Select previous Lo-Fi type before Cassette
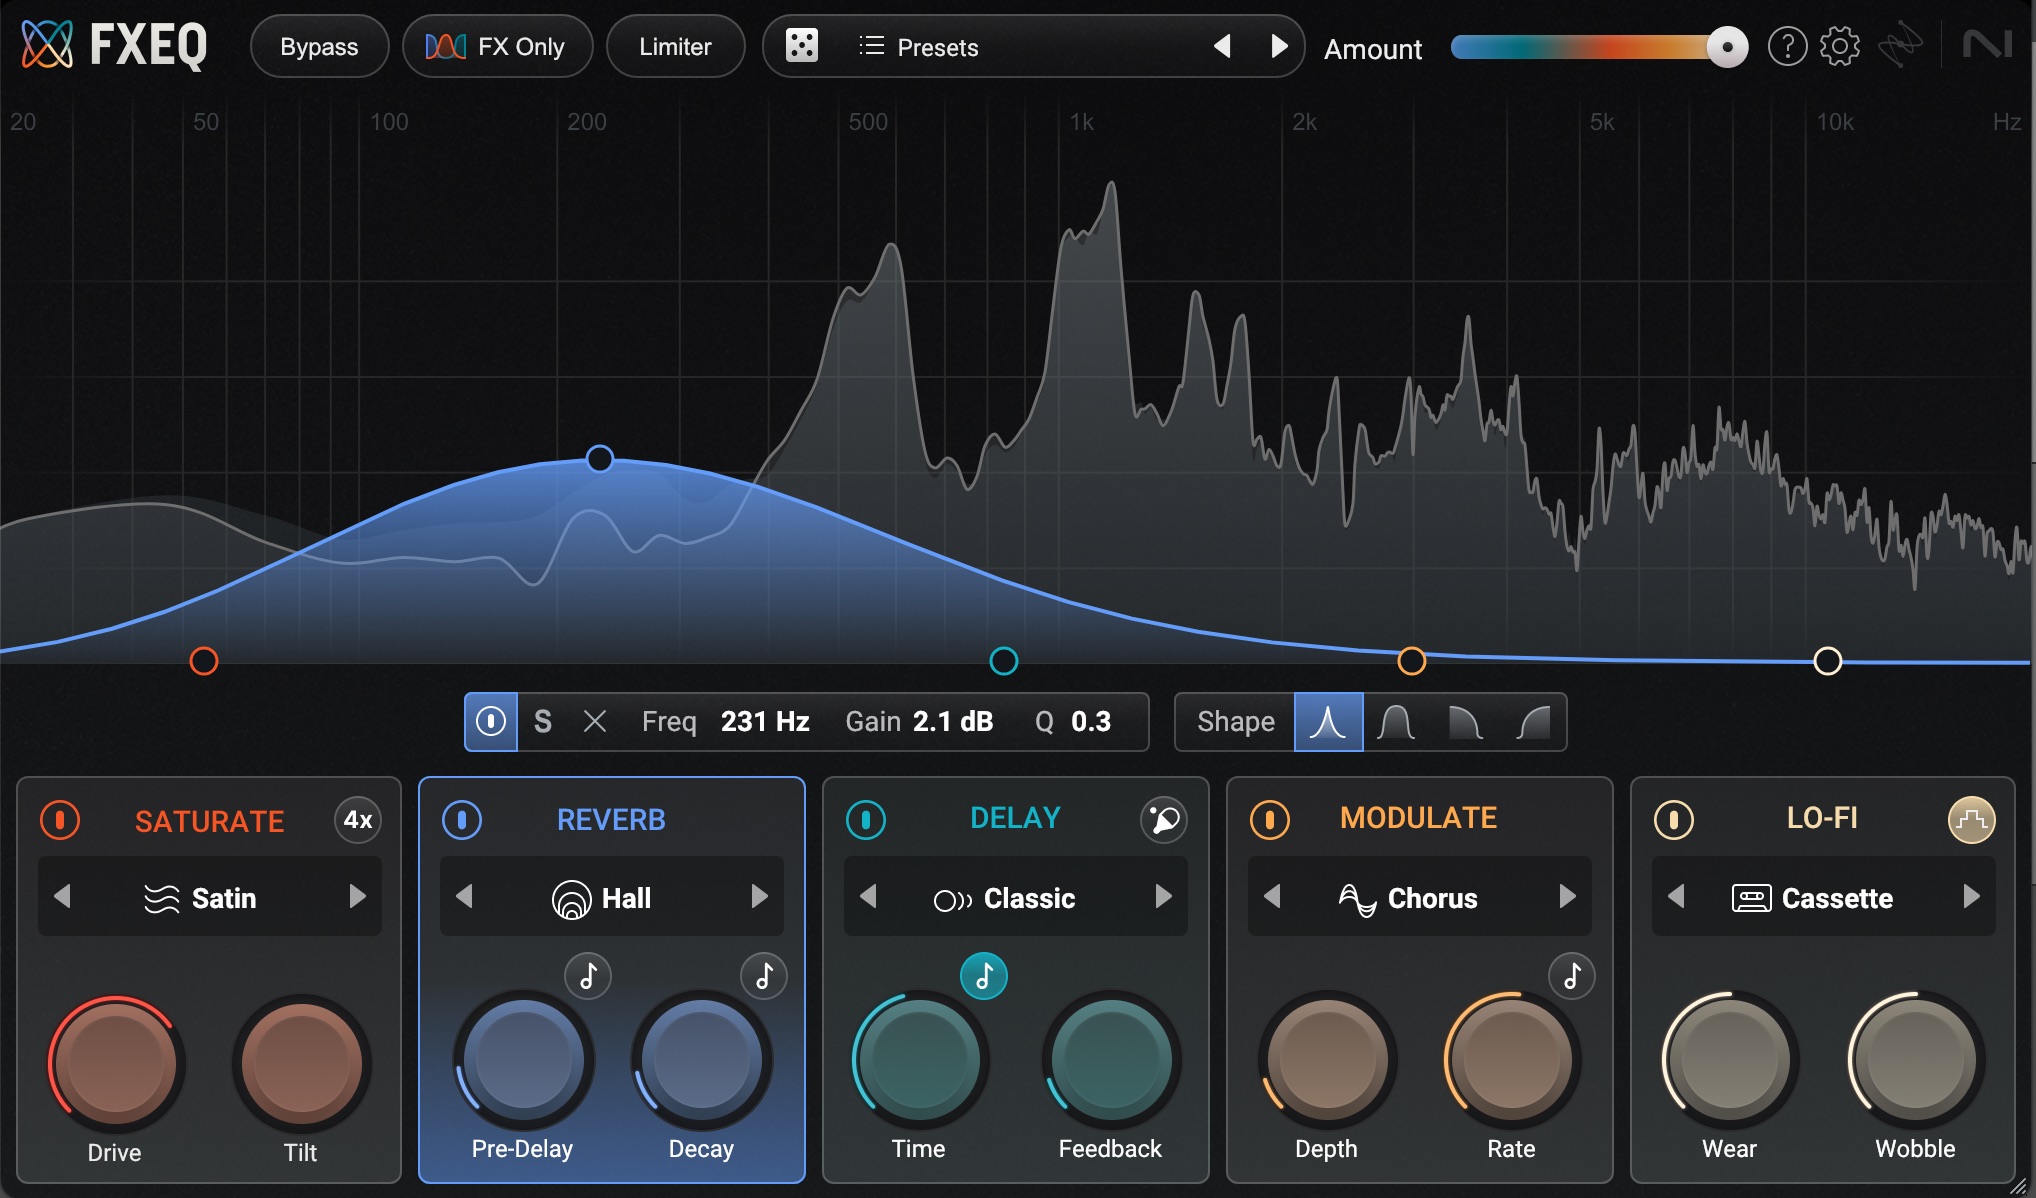Screen dimensions: 2036x1198 click(x=1676, y=896)
